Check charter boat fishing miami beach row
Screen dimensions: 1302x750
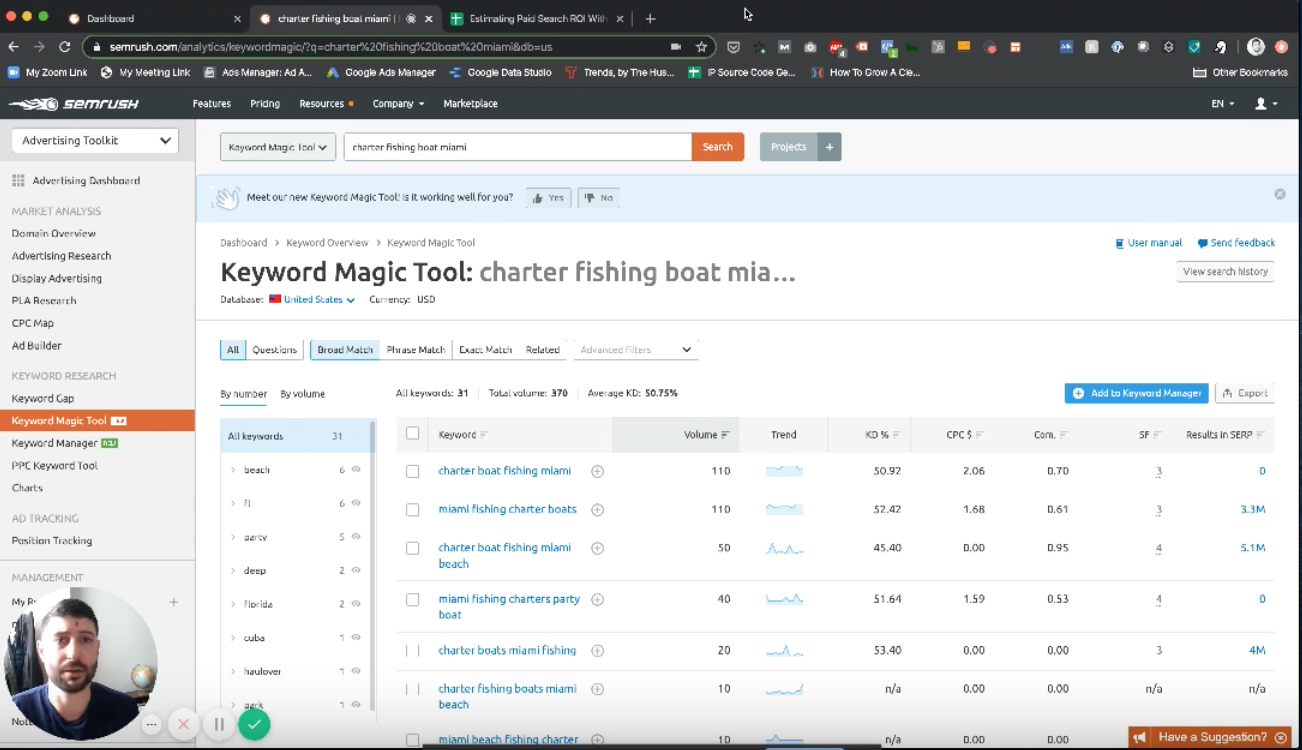[x=412, y=548]
